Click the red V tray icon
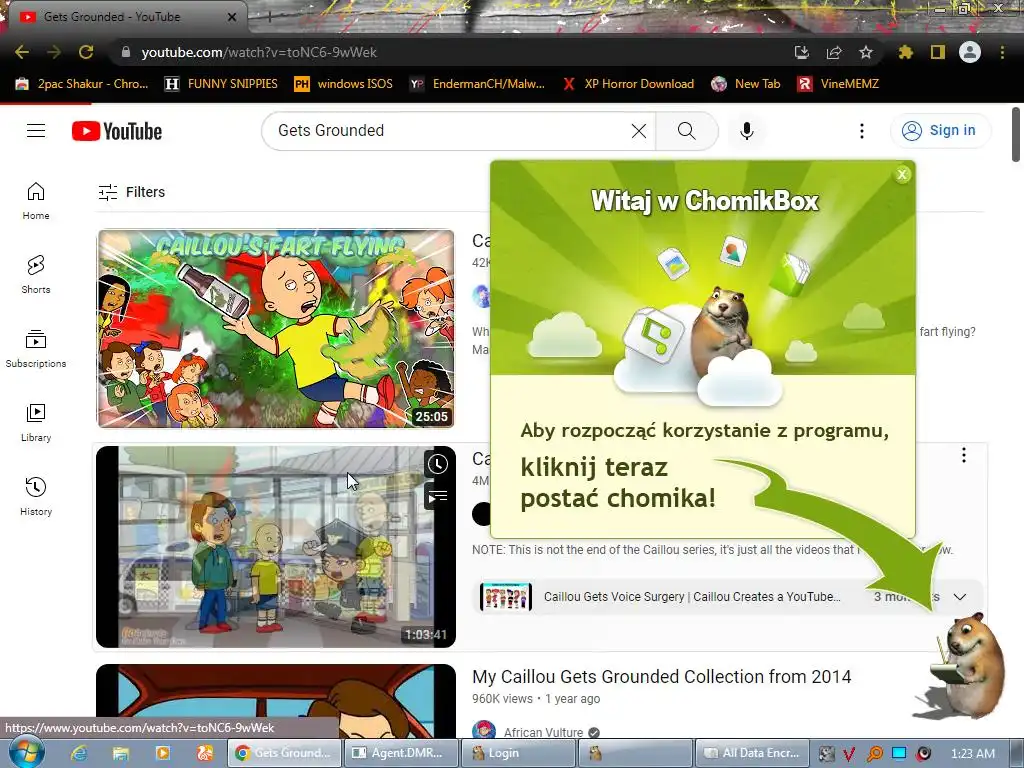This screenshot has width=1024, height=768. [850, 754]
